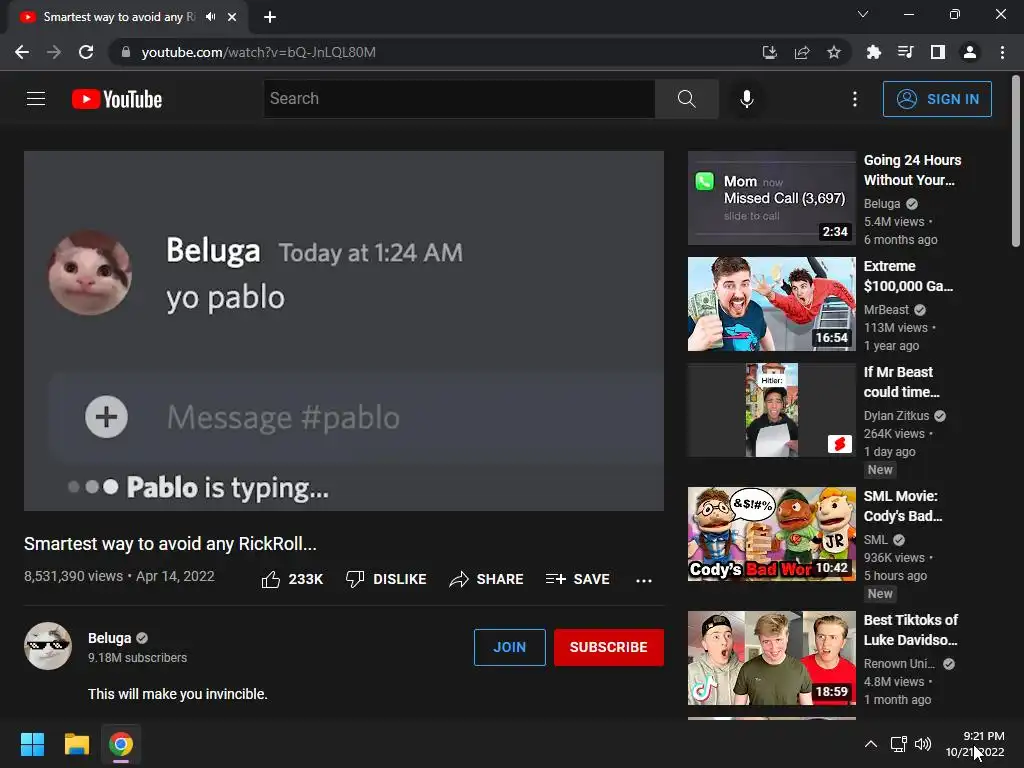Start voice search with microphone icon
The height and width of the screenshot is (768, 1024).
pyautogui.click(x=746, y=99)
